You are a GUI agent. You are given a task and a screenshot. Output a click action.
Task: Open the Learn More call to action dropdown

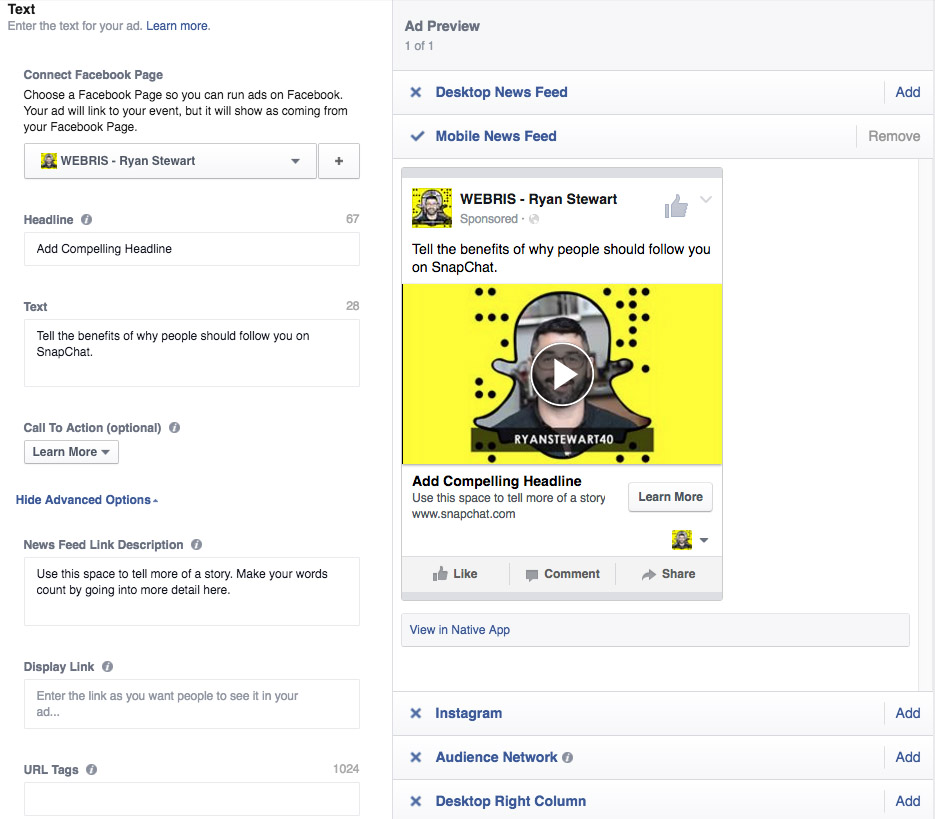pos(71,452)
